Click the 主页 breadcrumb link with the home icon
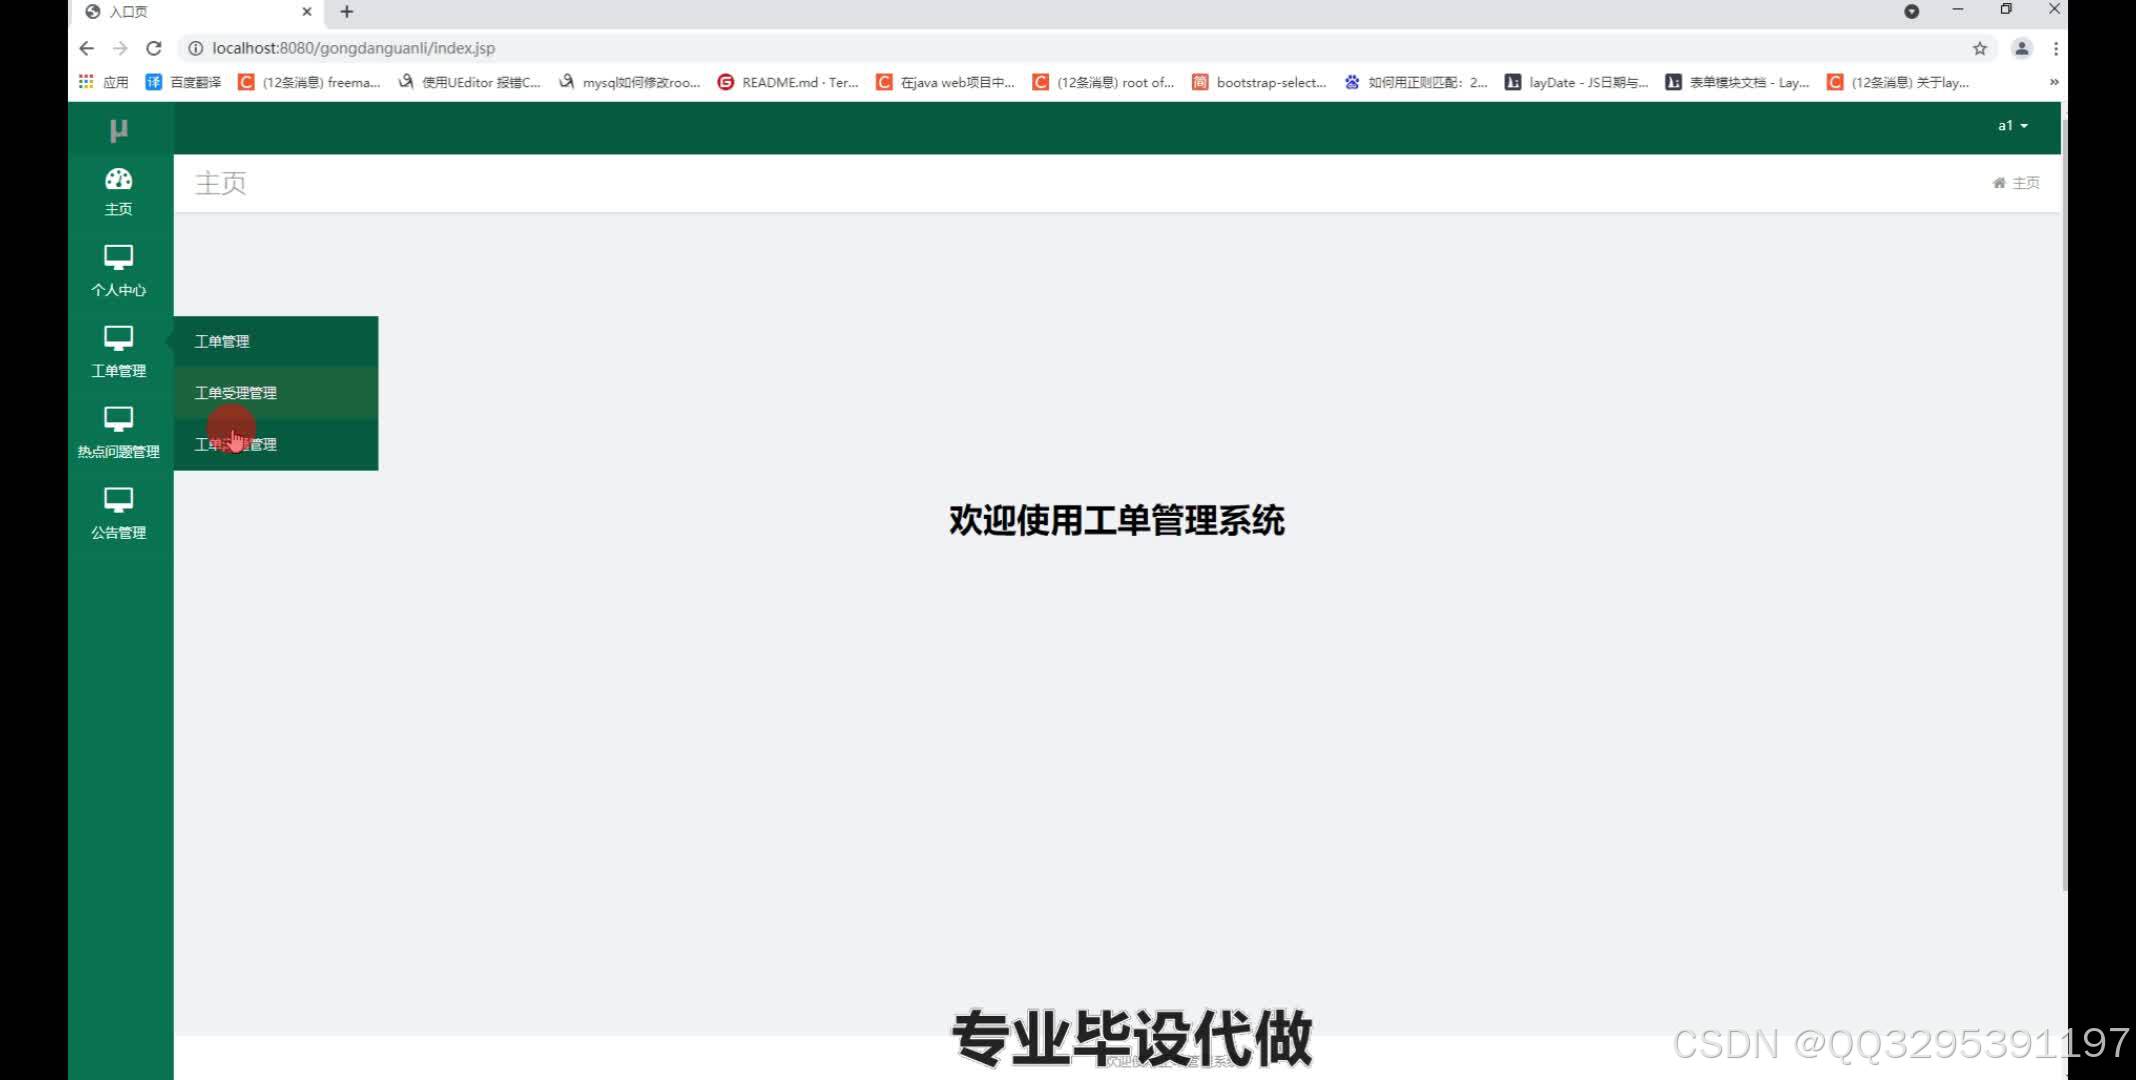This screenshot has width=2136, height=1080. tap(2016, 183)
